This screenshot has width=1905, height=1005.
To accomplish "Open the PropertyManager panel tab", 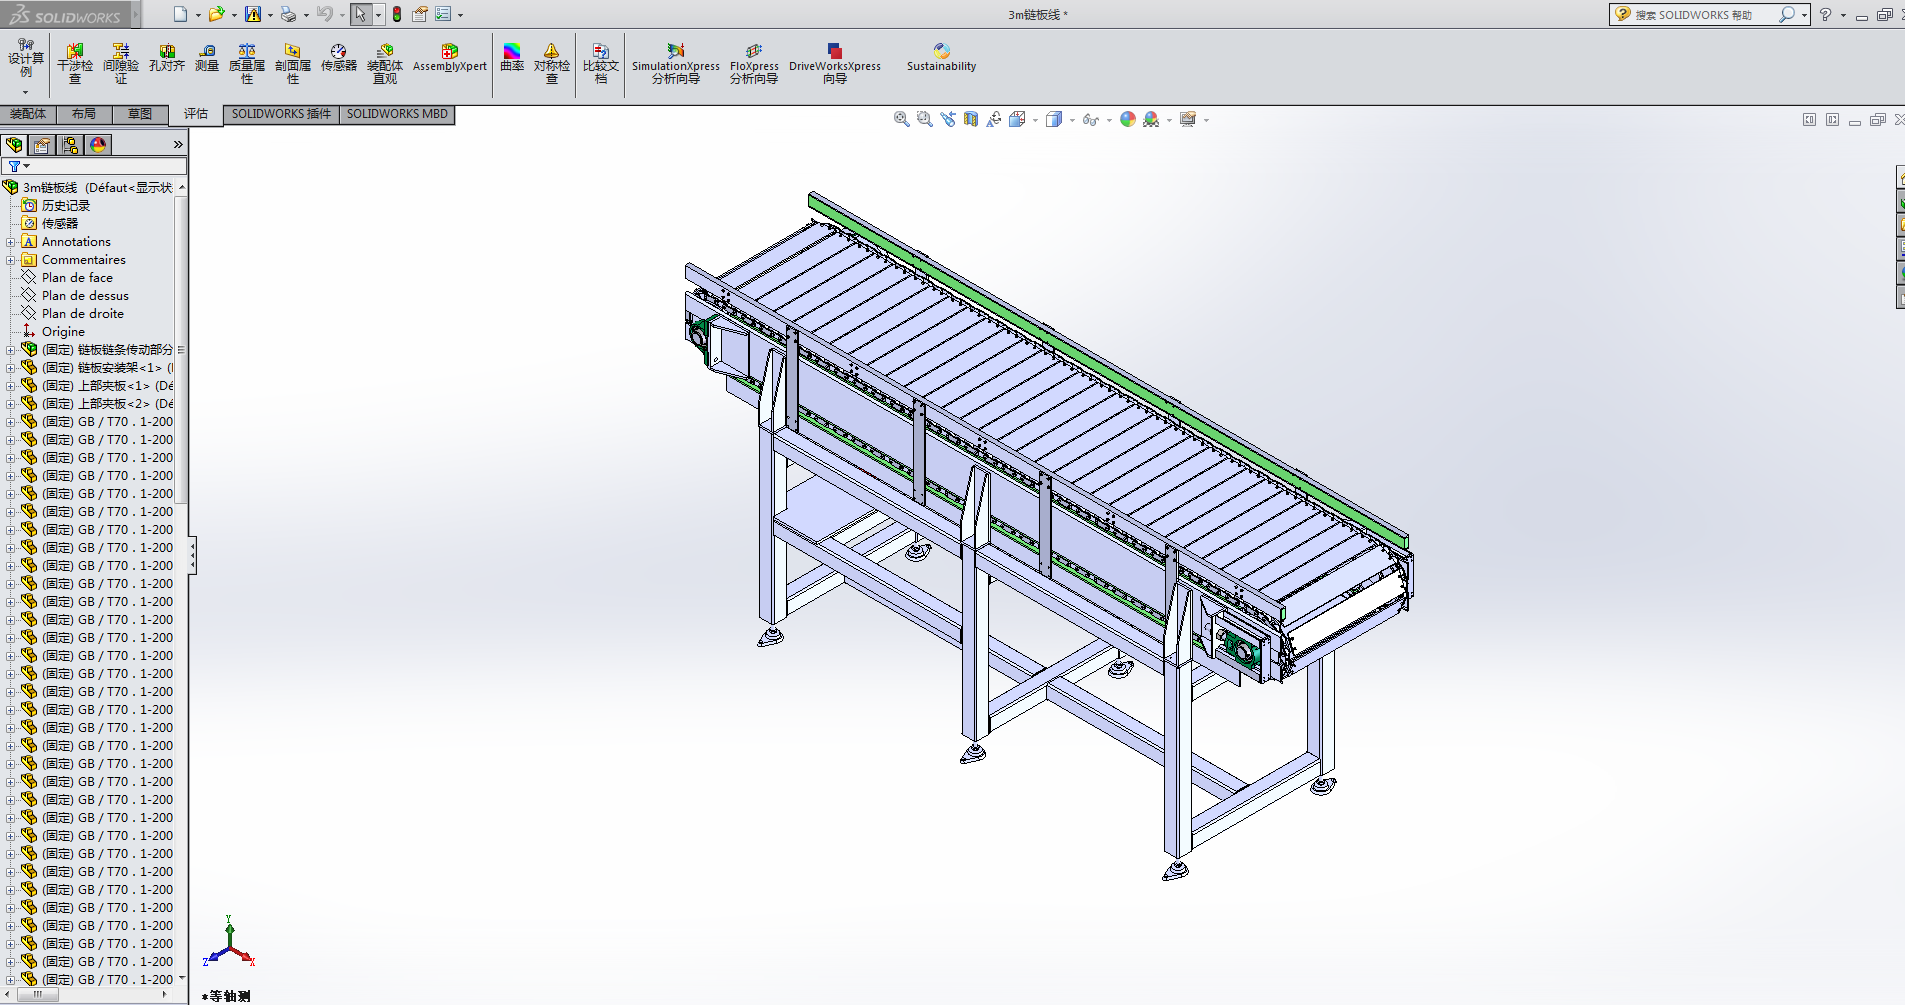I will point(42,145).
